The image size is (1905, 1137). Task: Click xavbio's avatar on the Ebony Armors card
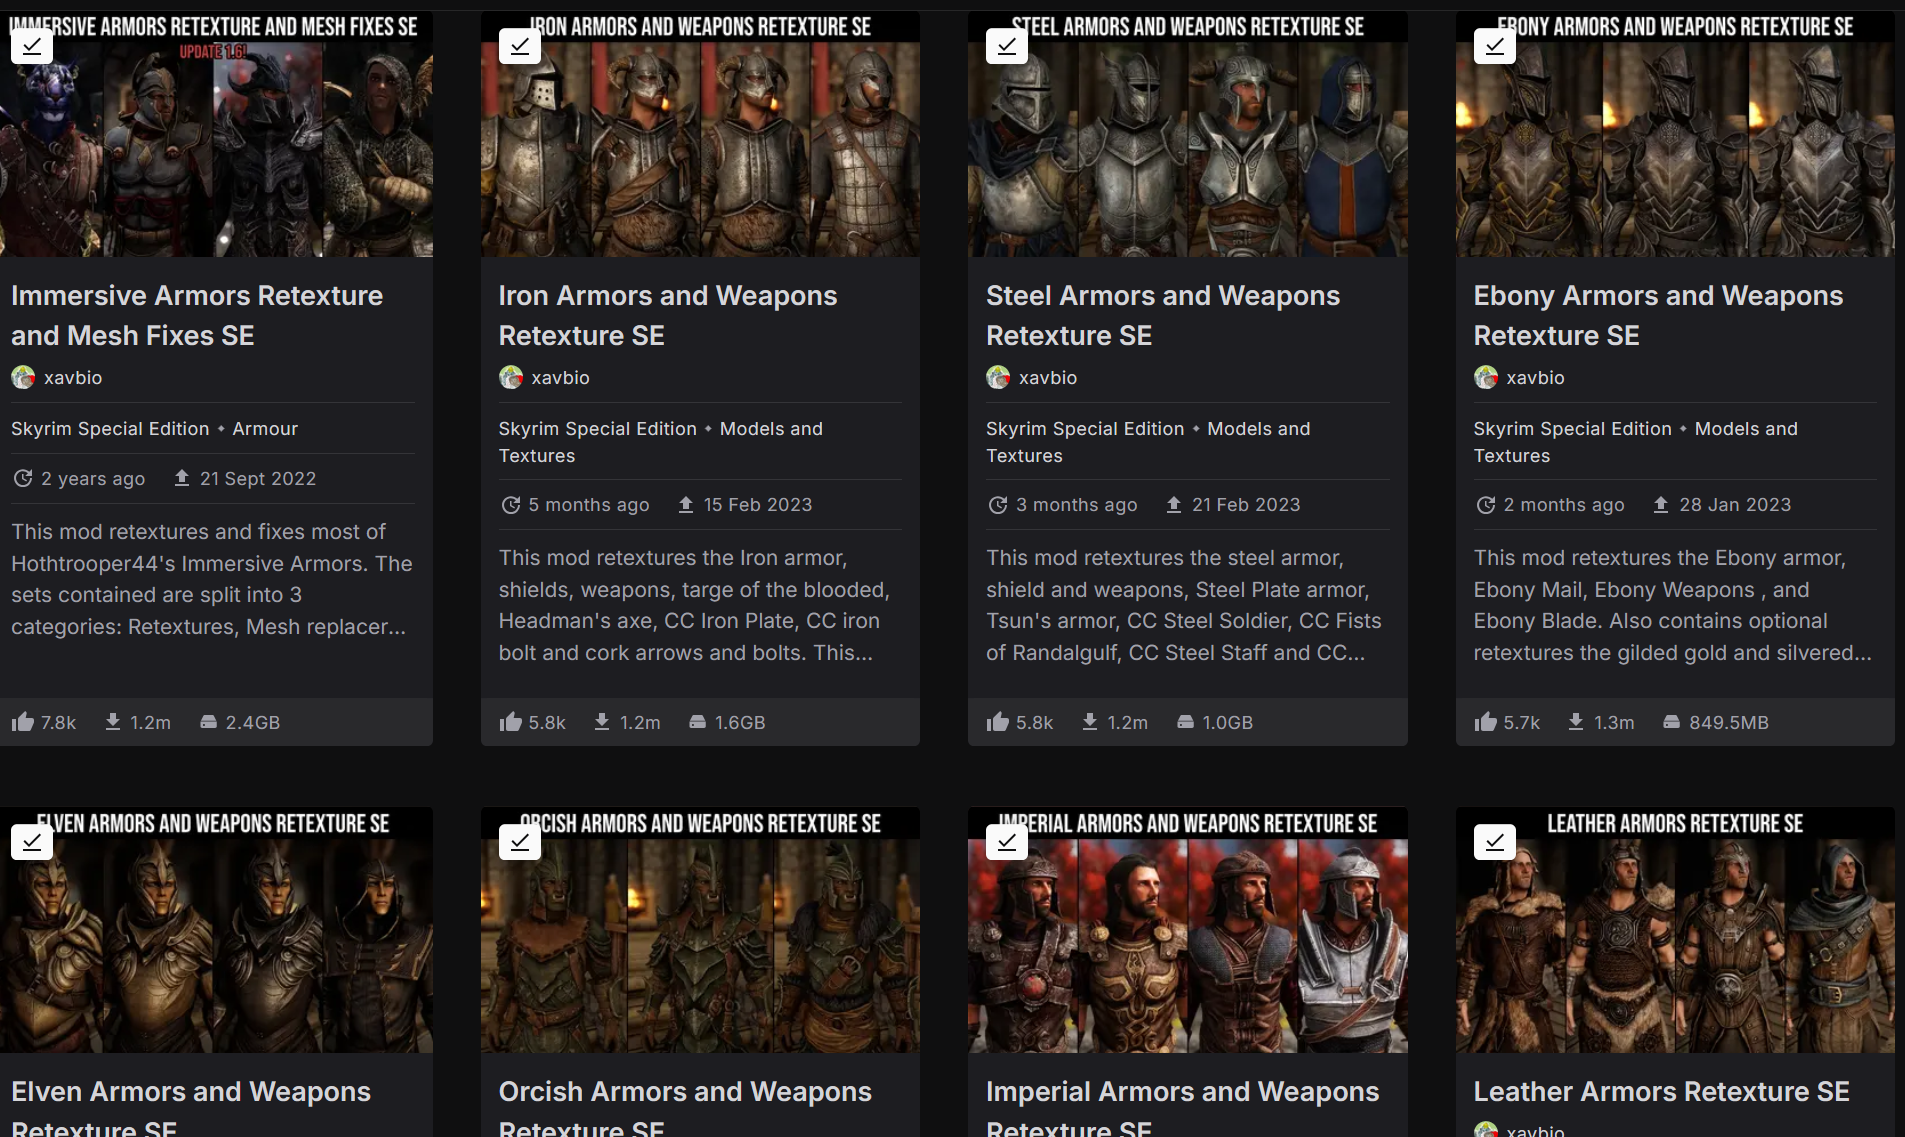coord(1486,377)
